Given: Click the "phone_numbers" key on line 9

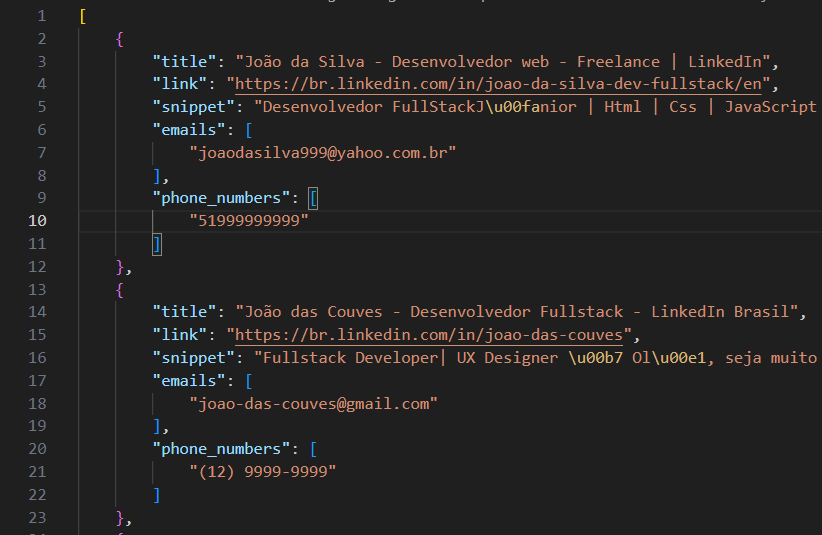Looking at the screenshot, I should [x=221, y=198].
